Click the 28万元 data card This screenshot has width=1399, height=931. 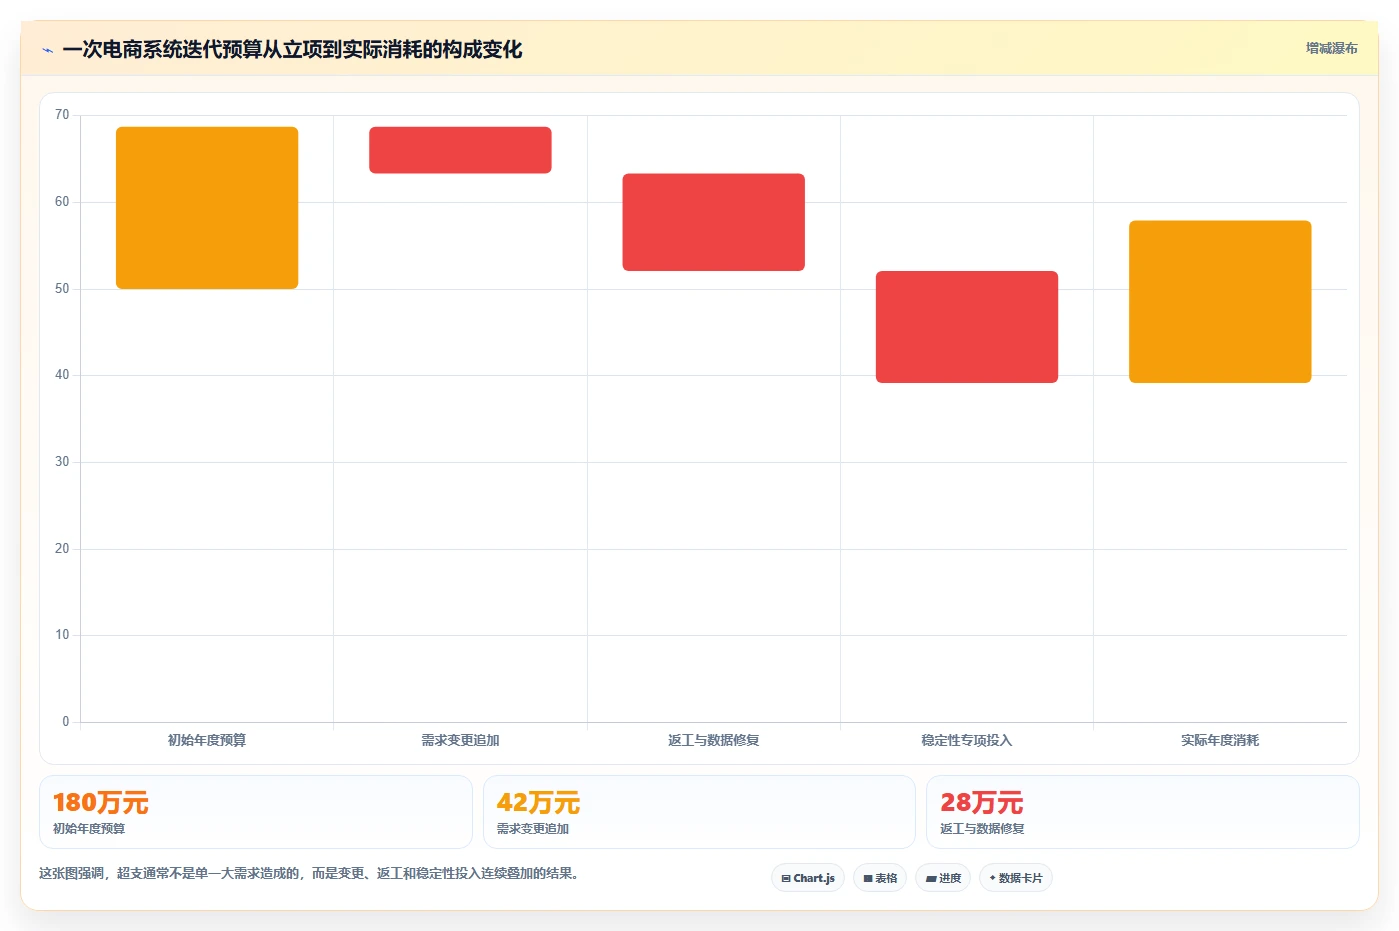pos(1143,812)
